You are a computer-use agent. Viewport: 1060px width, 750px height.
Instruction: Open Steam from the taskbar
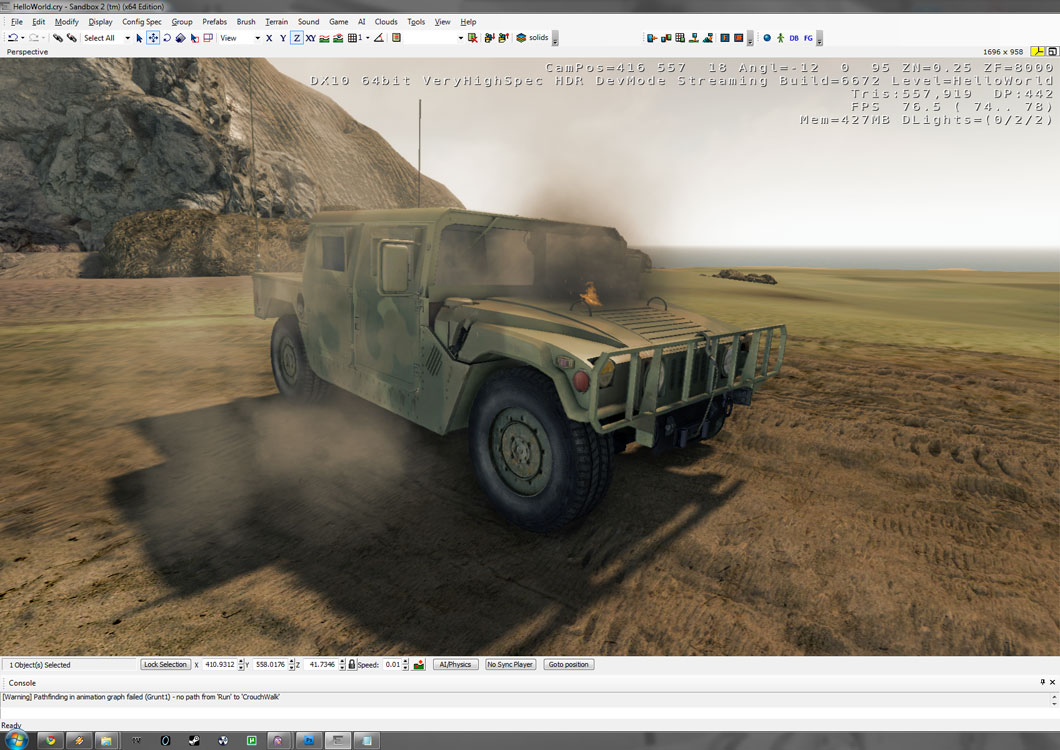193,741
